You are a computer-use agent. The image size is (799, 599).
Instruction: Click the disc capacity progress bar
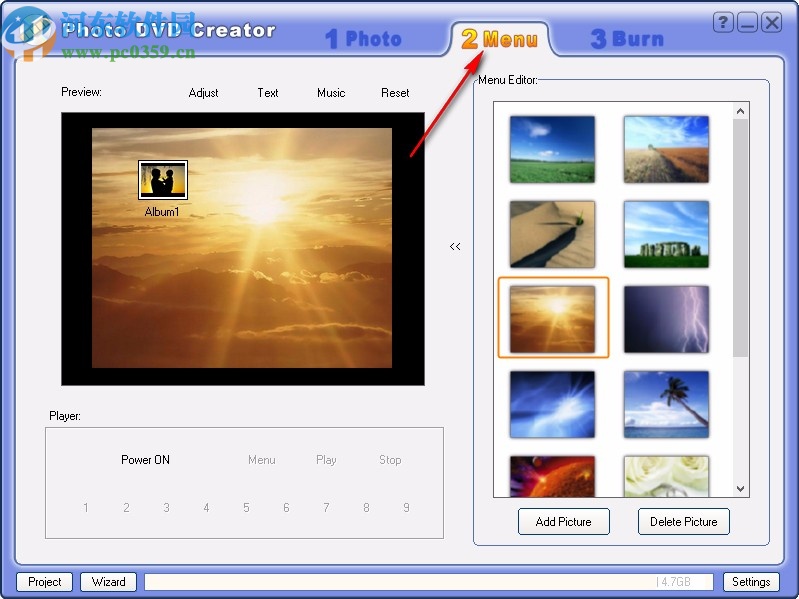coord(430,582)
